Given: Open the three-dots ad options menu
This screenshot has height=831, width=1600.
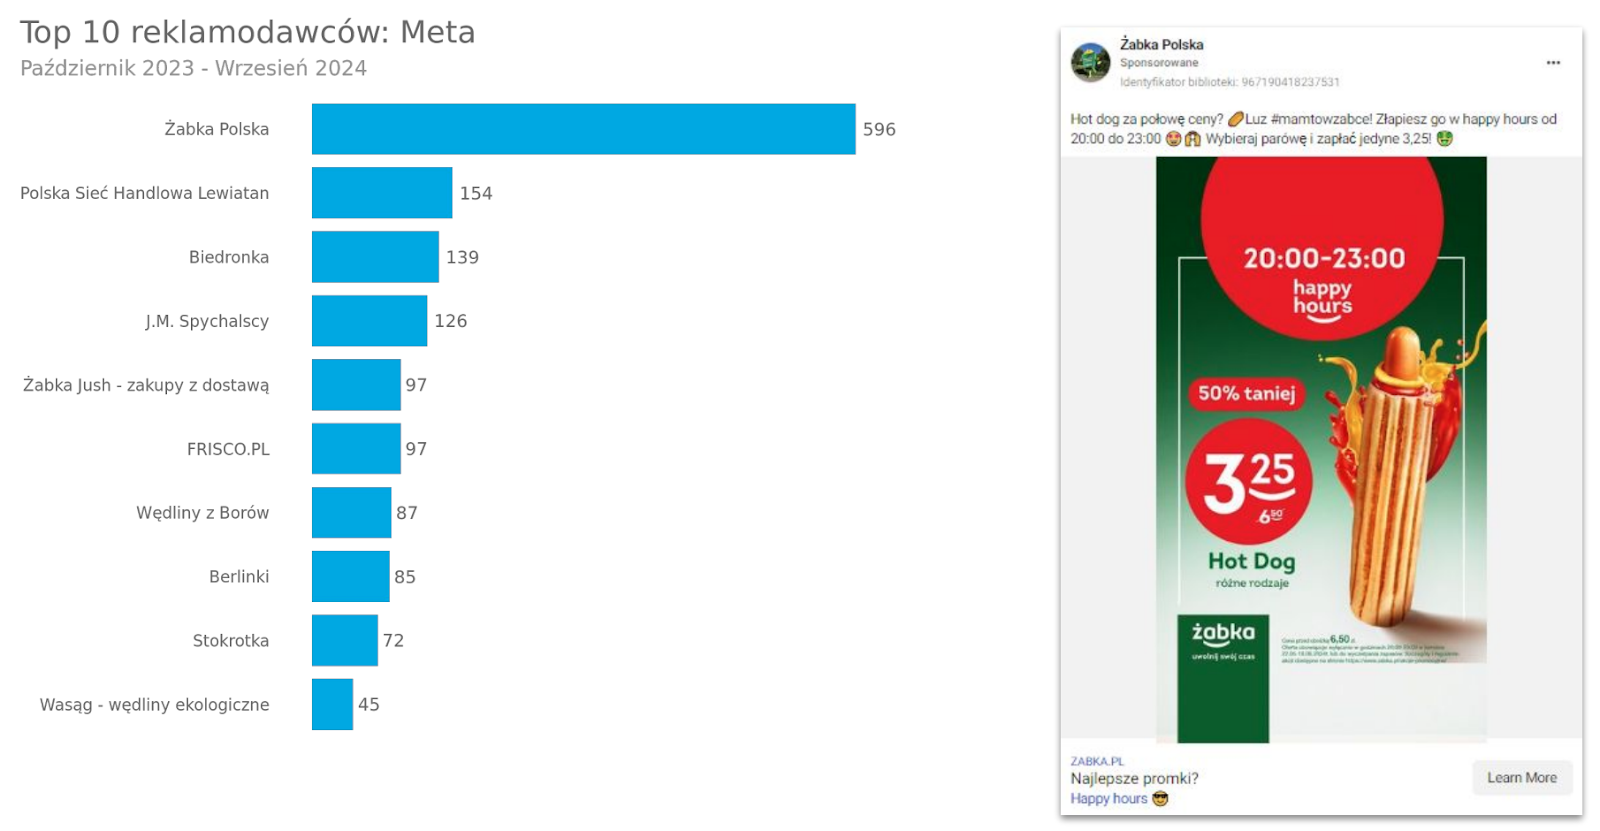Looking at the screenshot, I should pyautogui.click(x=1553, y=63).
